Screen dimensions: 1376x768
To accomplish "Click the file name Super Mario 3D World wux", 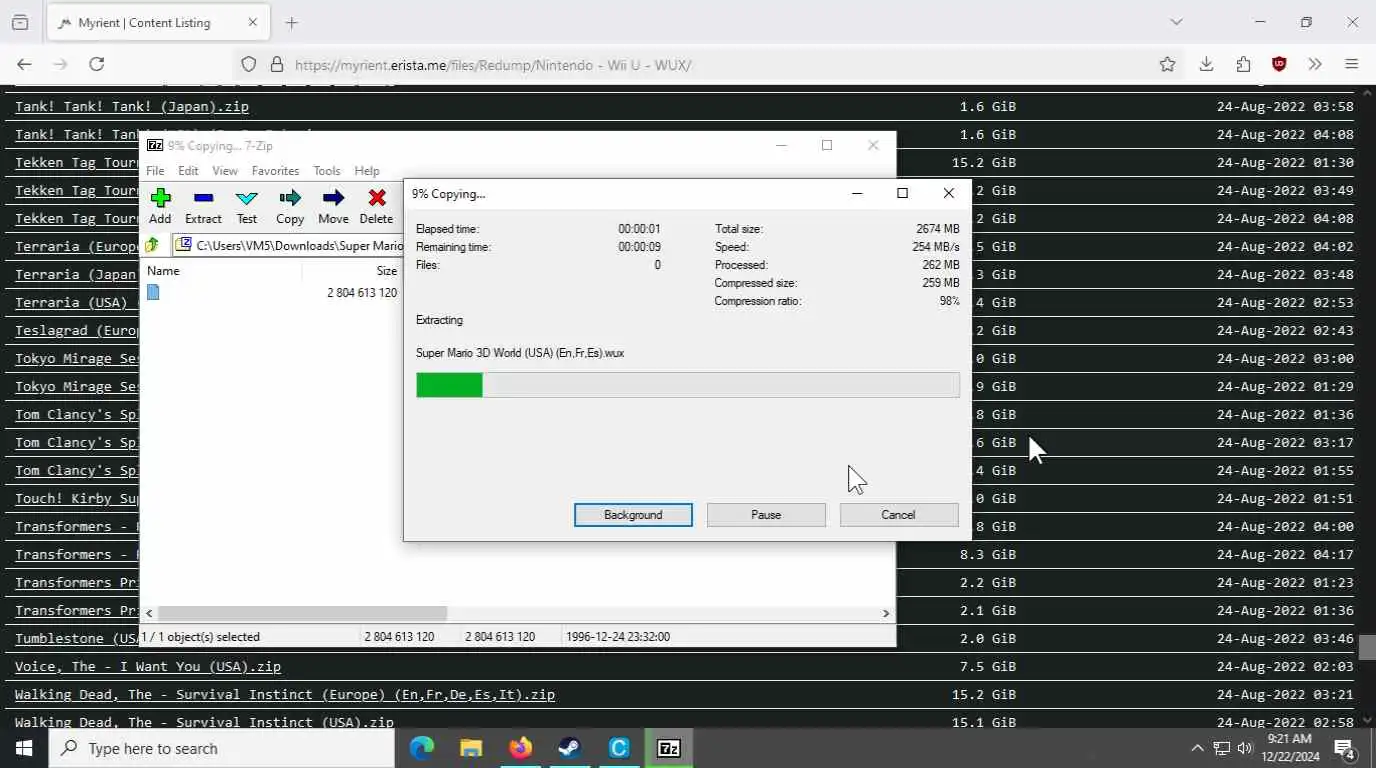I will [x=520, y=353].
